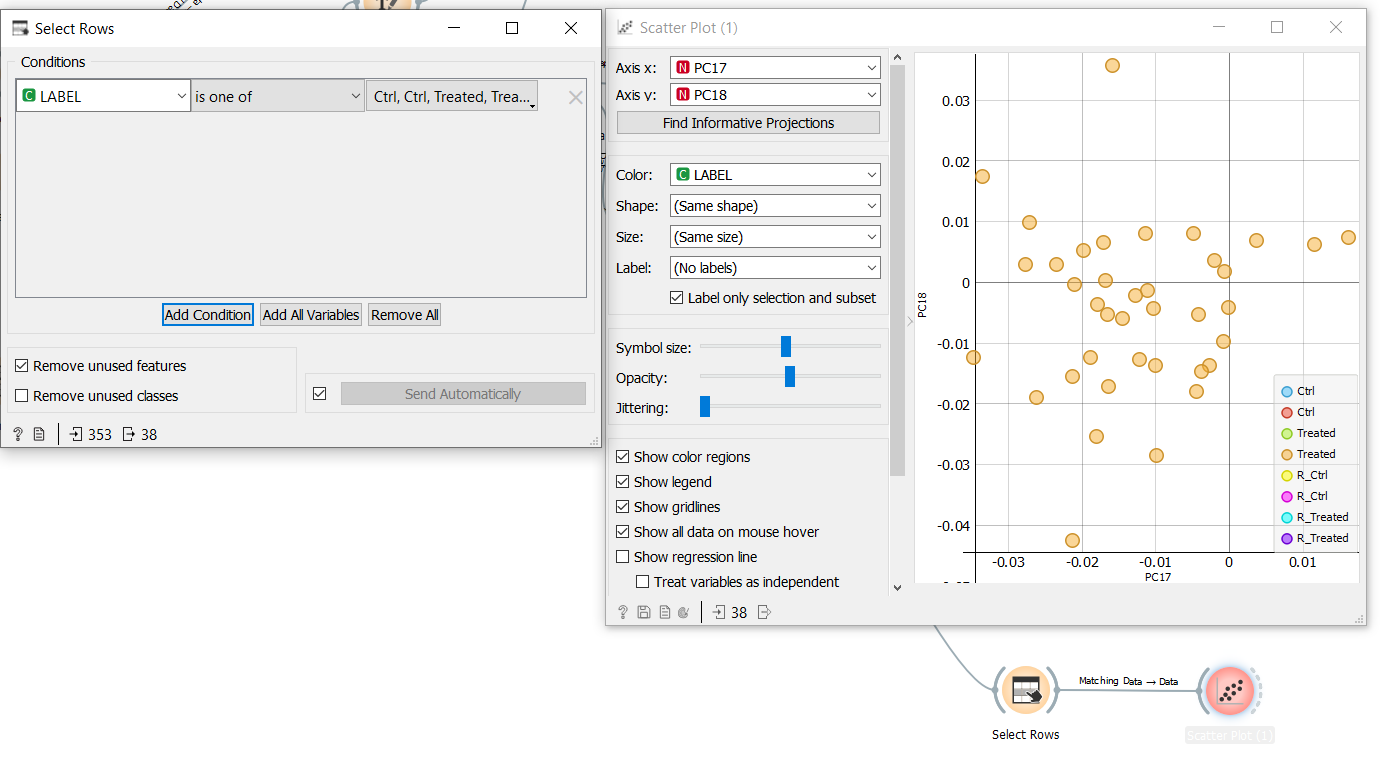Click Find Informative Projections
Image resolution: width=1387 pixels, height=774 pixels.
(748, 122)
